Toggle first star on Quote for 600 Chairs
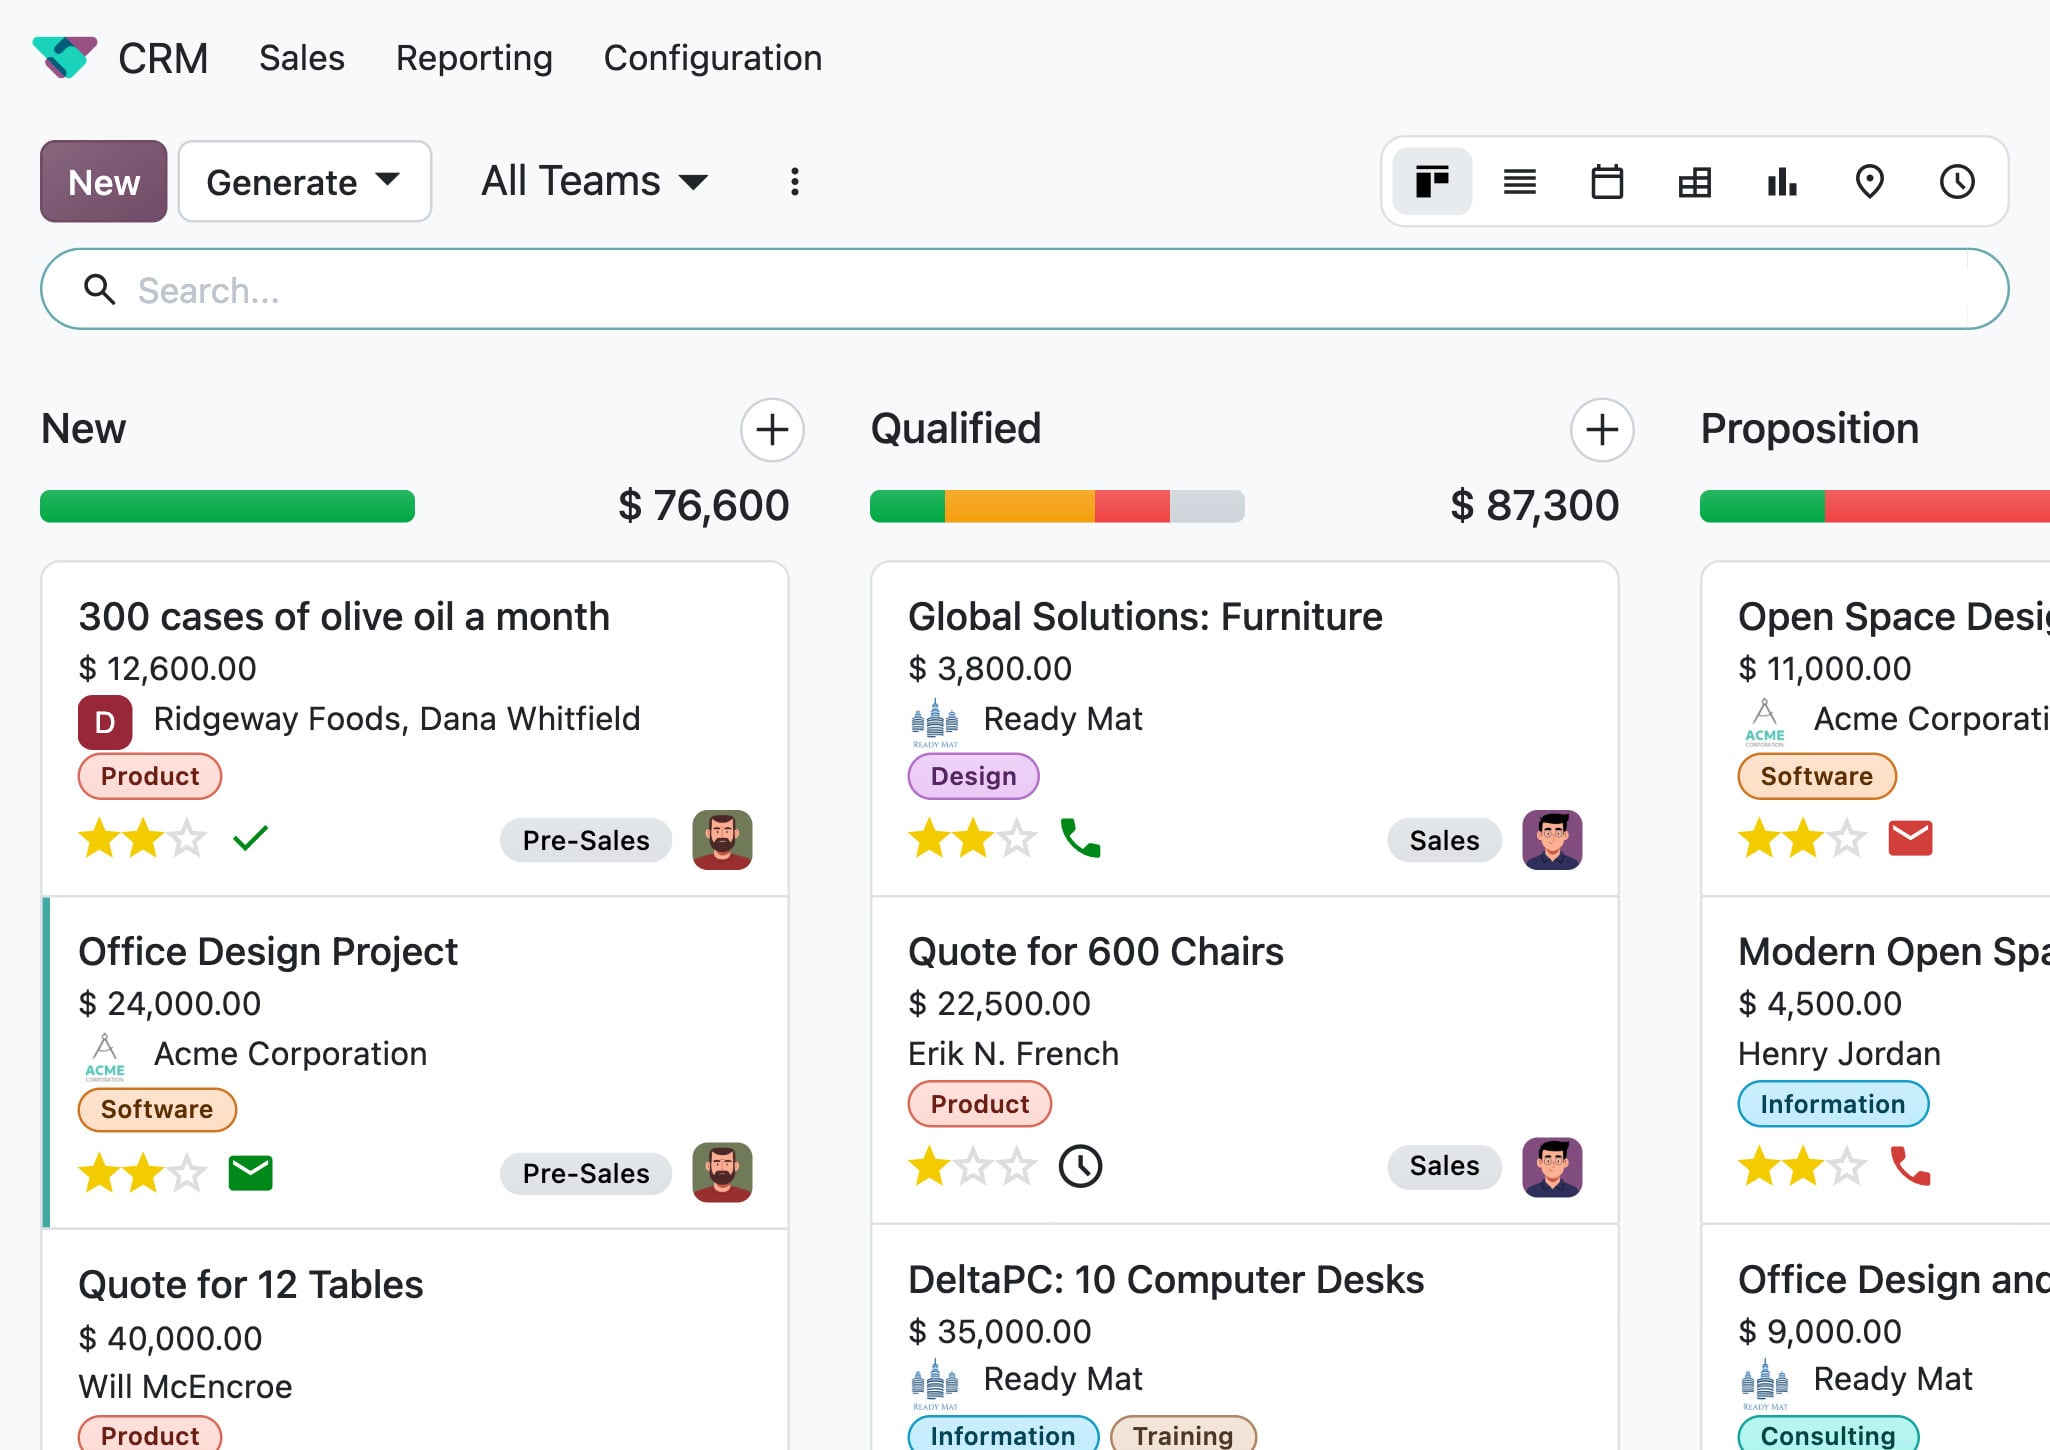2050x1450 pixels. [930, 1166]
